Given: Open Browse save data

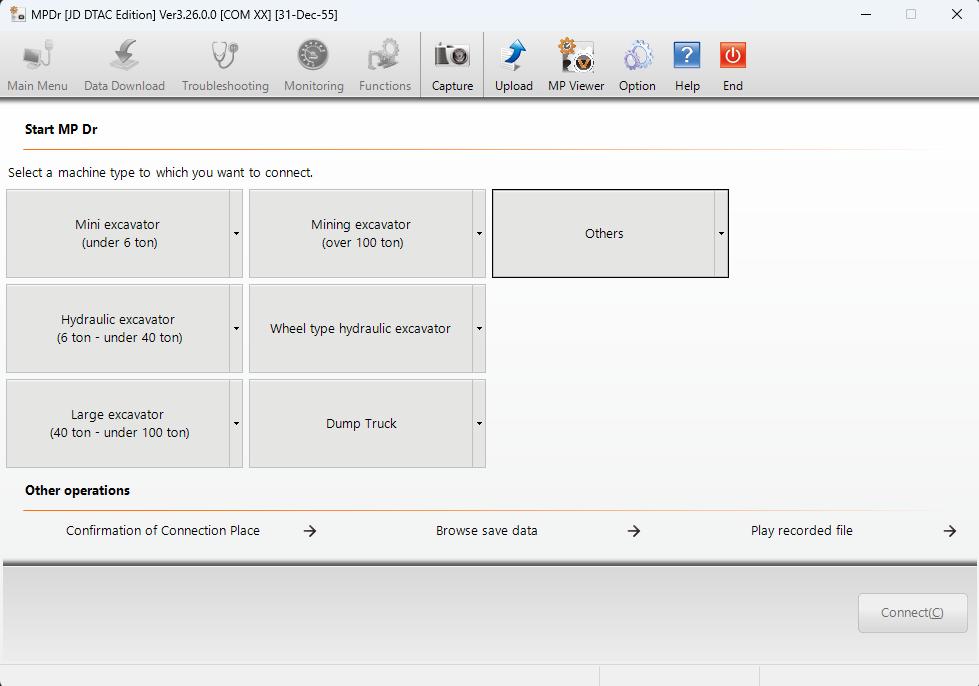Looking at the screenshot, I should click(x=486, y=531).
